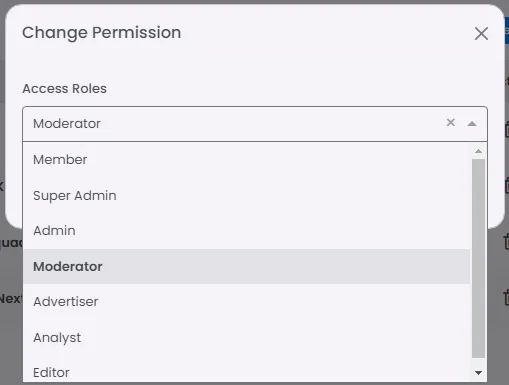Select the highlighted Moderator option
509x385 pixels.
[x=246, y=266]
